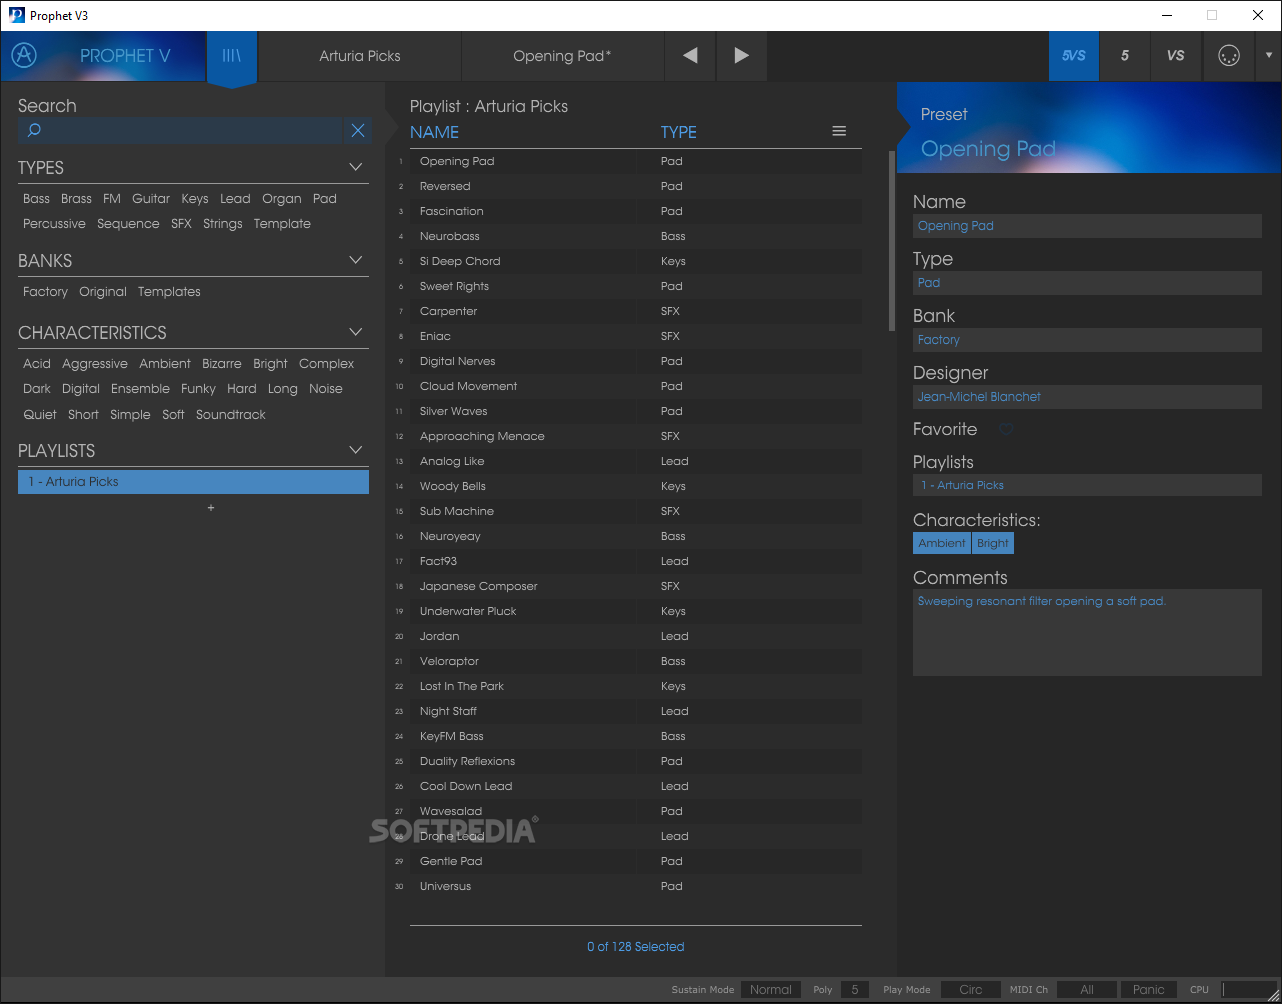Screen dimensions: 1282x1004
Task: Collapse the CHARACTERISTICS section
Action: click(x=355, y=332)
